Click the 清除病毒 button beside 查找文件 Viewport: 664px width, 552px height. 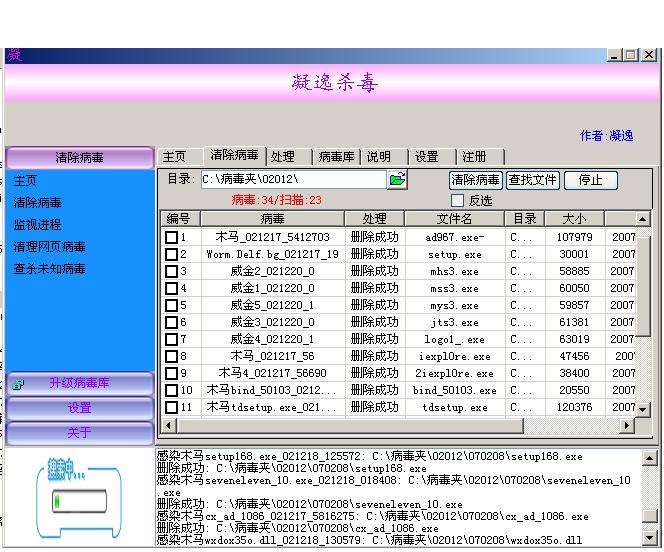(476, 180)
